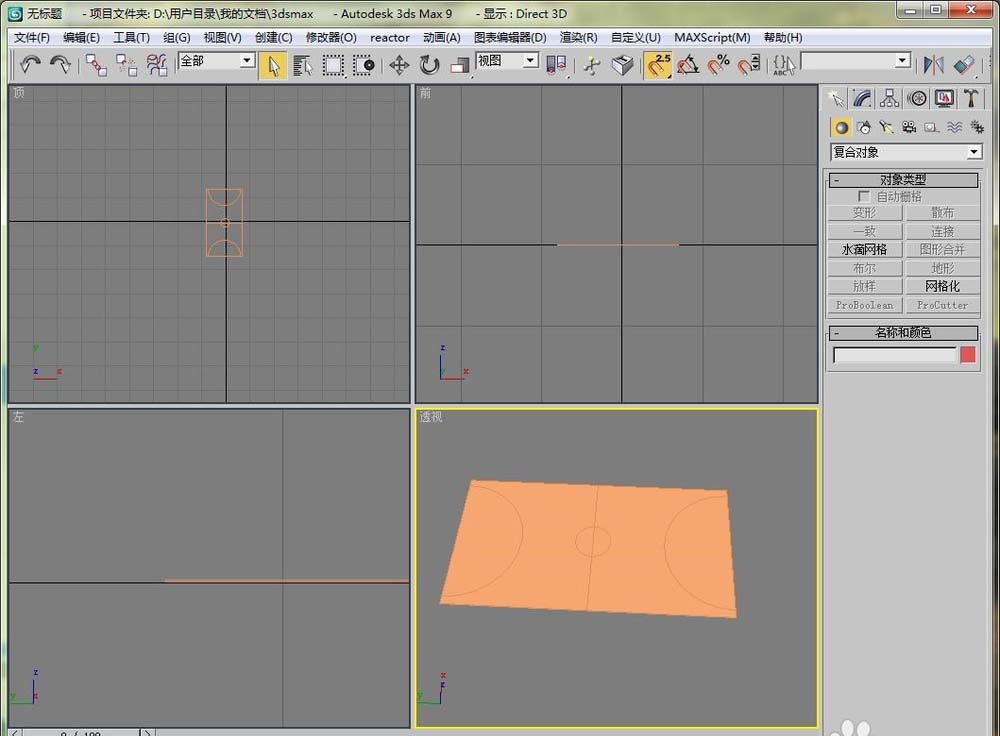Screen dimensions: 1000x736
Task: Click the Undo arrow icon
Action: 29,64
